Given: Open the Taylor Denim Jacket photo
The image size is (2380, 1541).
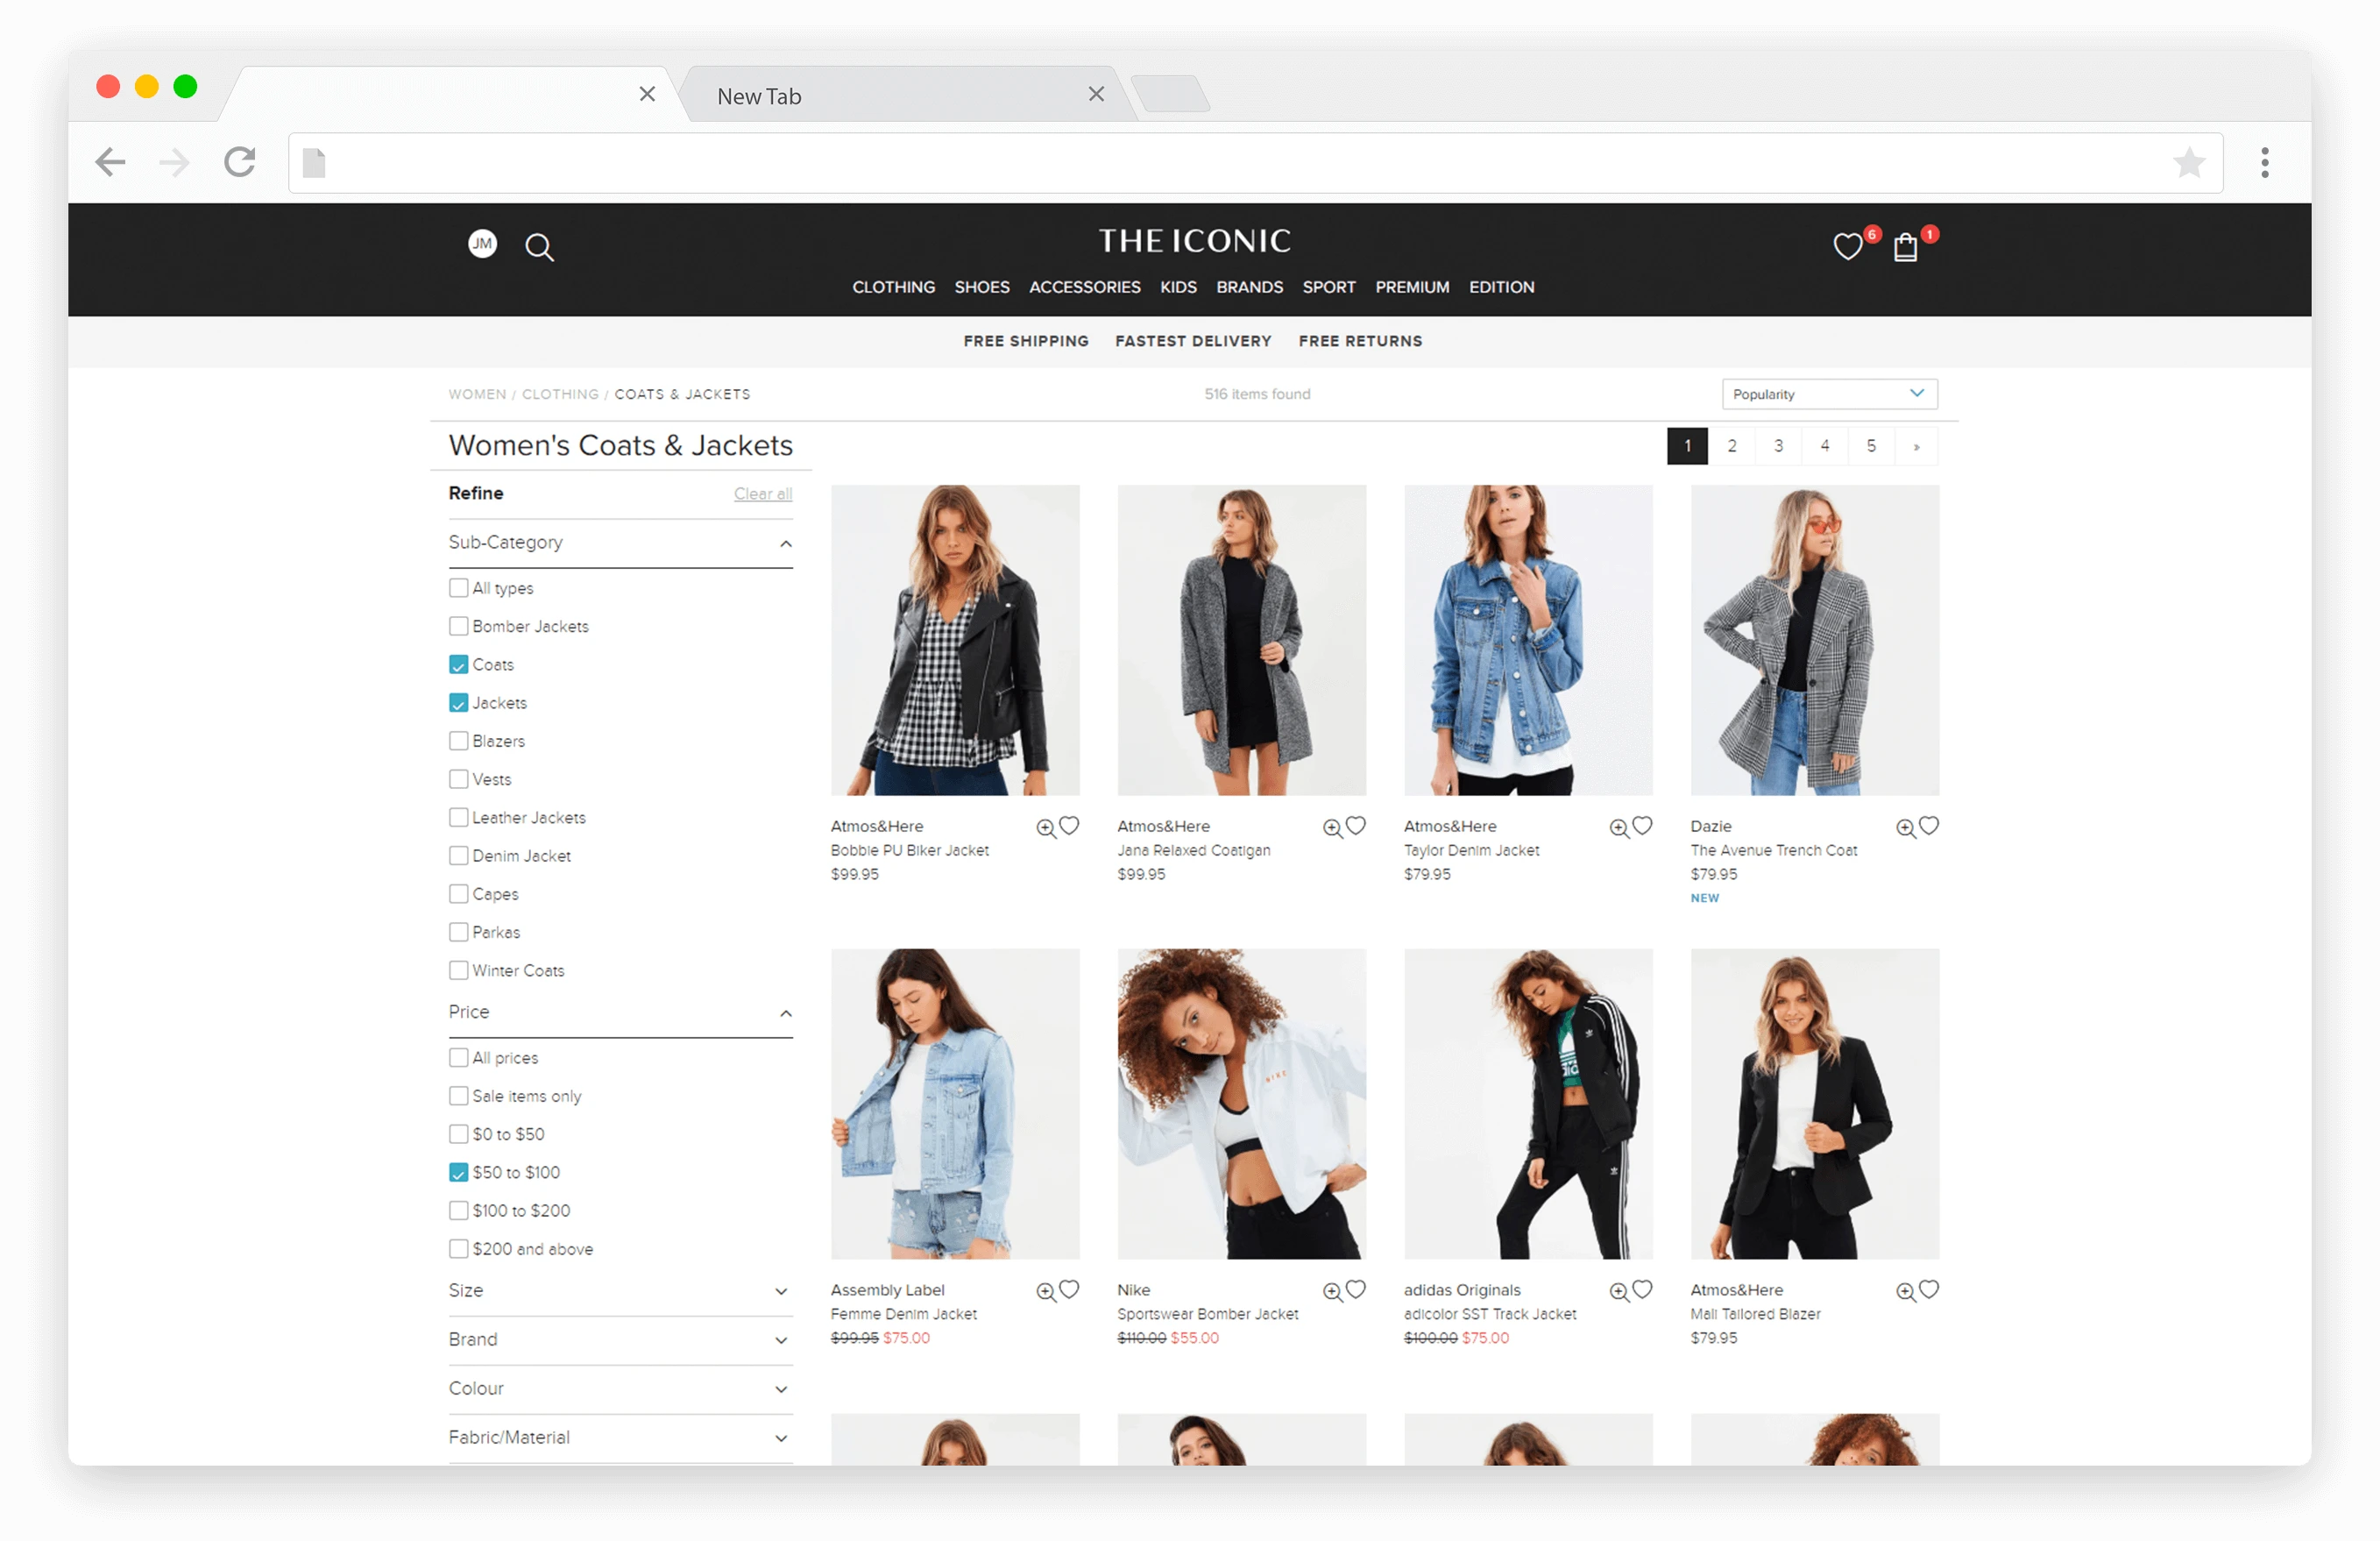Looking at the screenshot, I should click(x=1528, y=640).
